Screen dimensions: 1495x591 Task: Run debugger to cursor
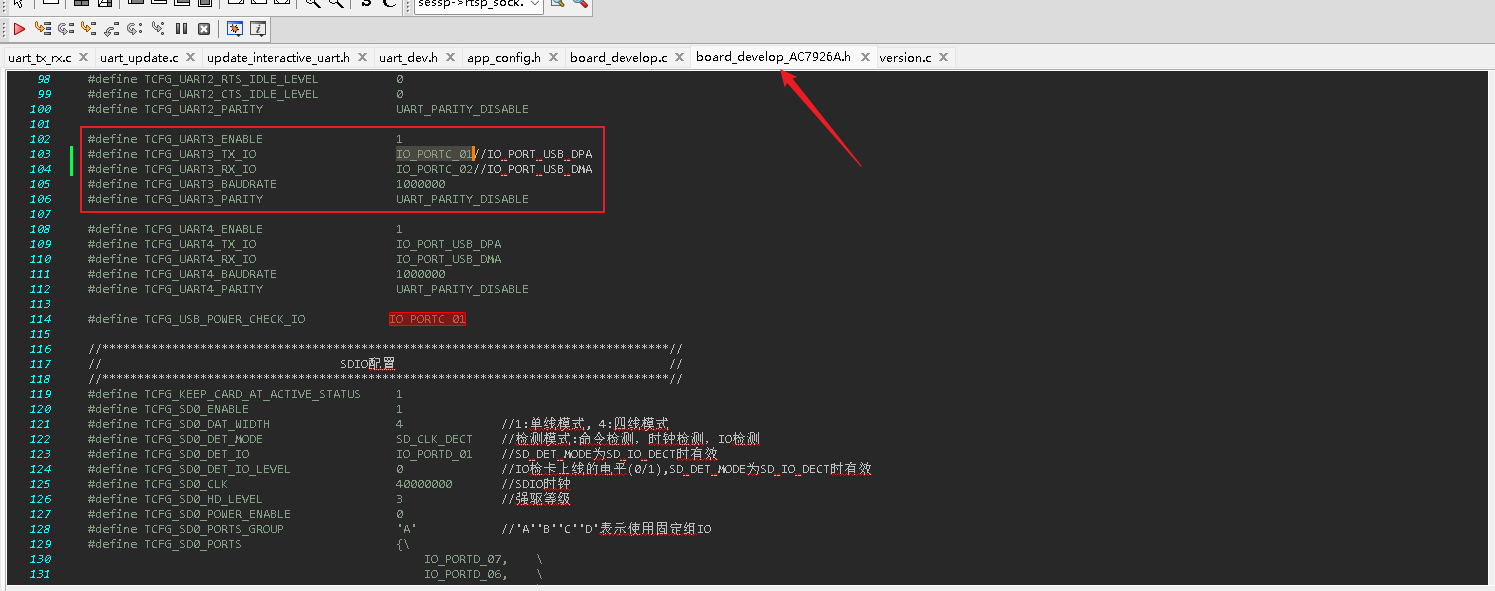[x=43, y=29]
